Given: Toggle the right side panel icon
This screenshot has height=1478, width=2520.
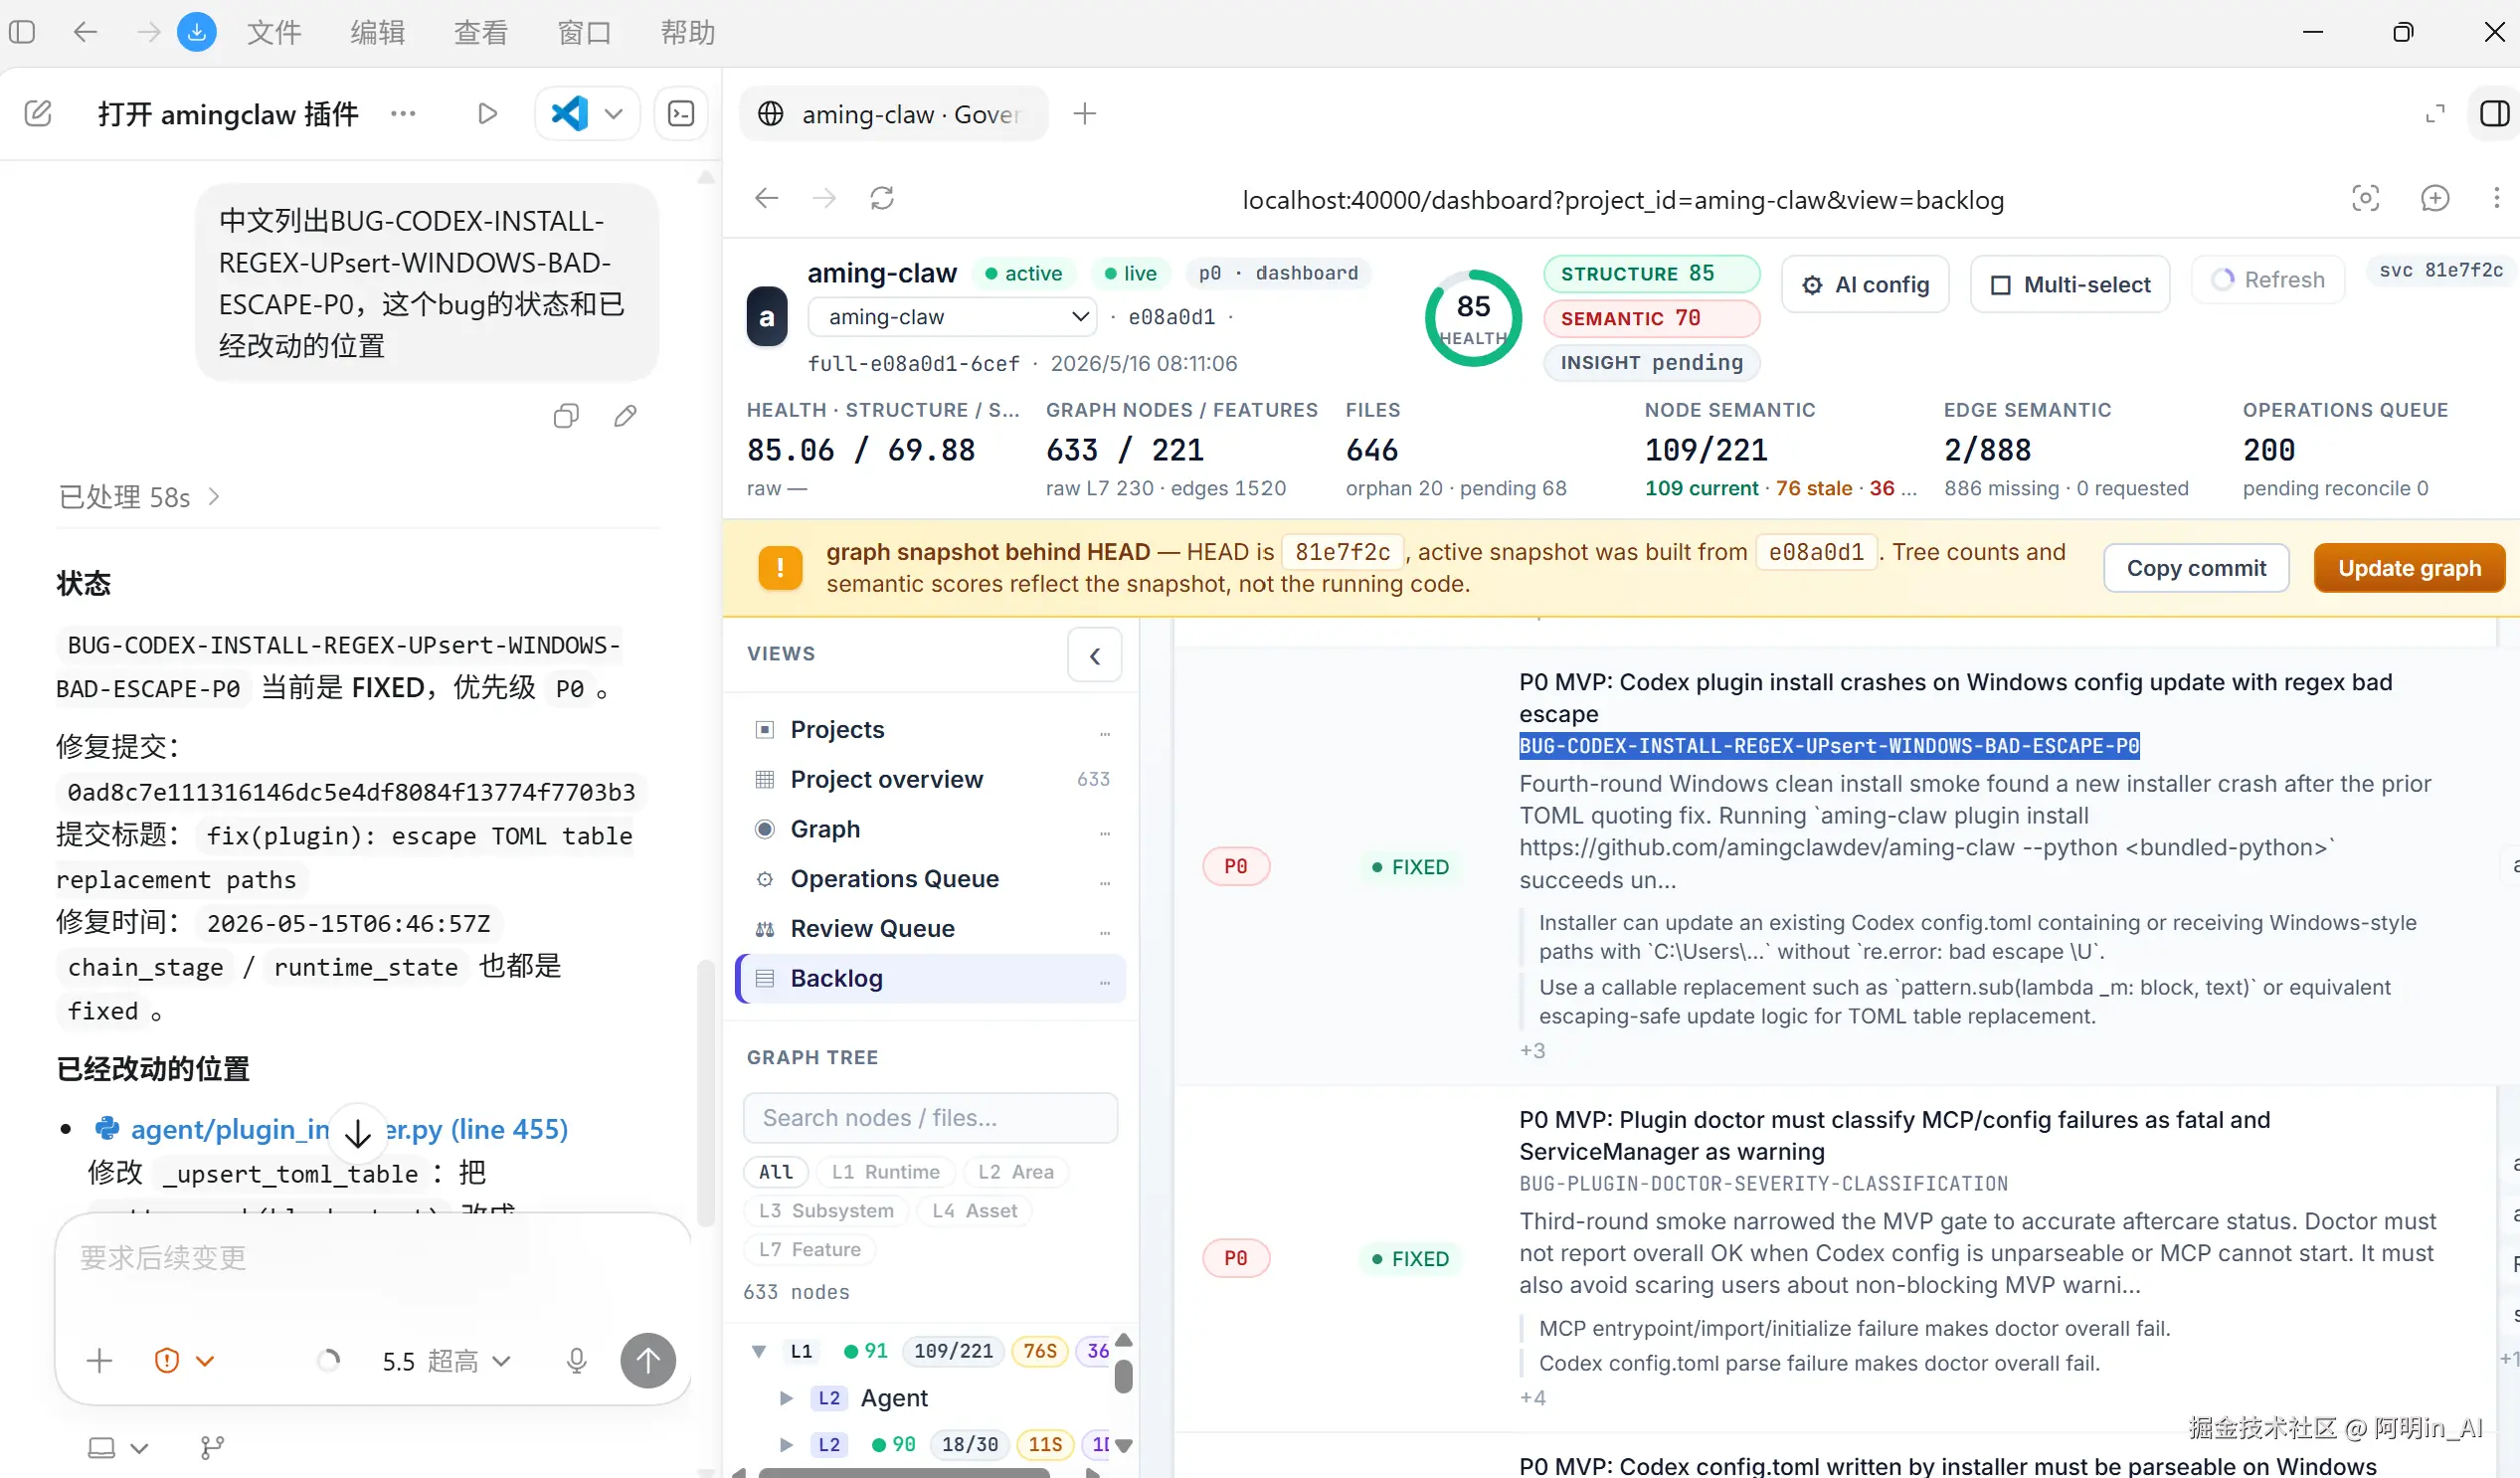Looking at the screenshot, I should coord(2494,114).
